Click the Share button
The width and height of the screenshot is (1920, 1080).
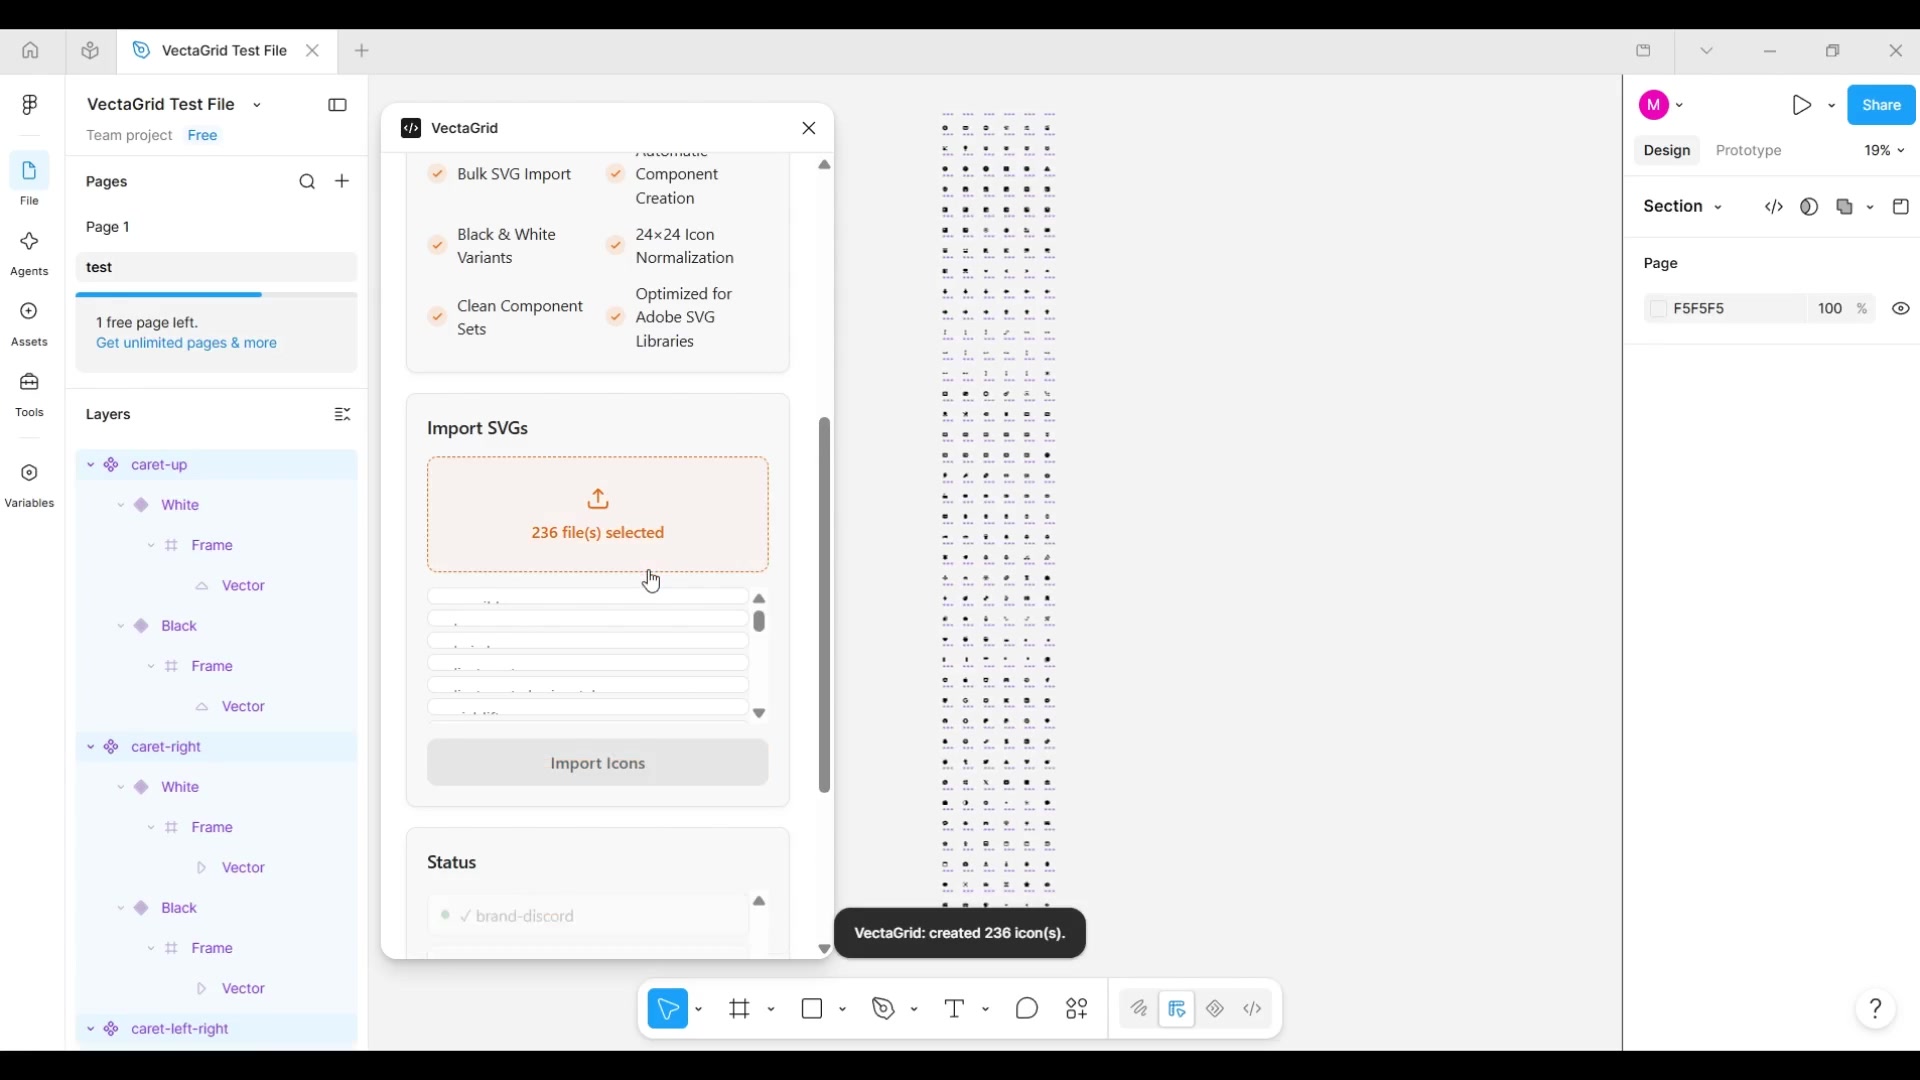(1881, 105)
